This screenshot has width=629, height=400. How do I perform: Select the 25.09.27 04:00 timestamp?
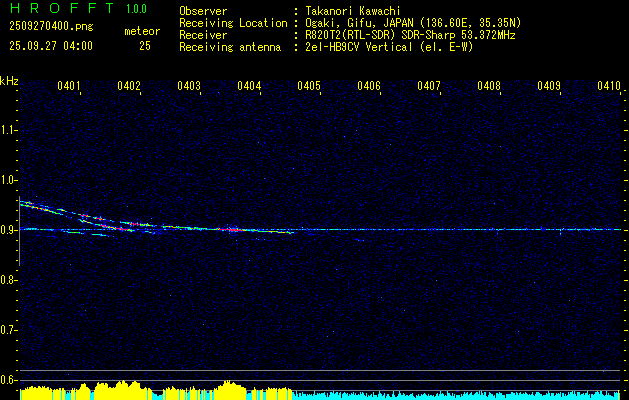click(x=50, y=46)
